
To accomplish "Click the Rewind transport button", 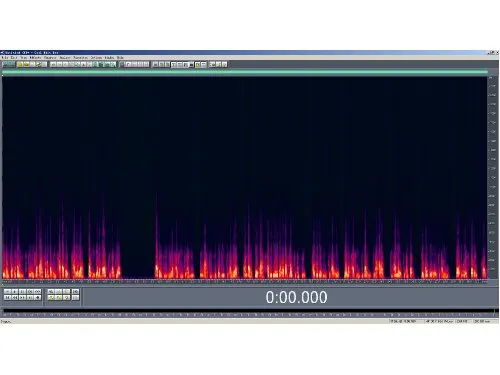I will (15, 297).
